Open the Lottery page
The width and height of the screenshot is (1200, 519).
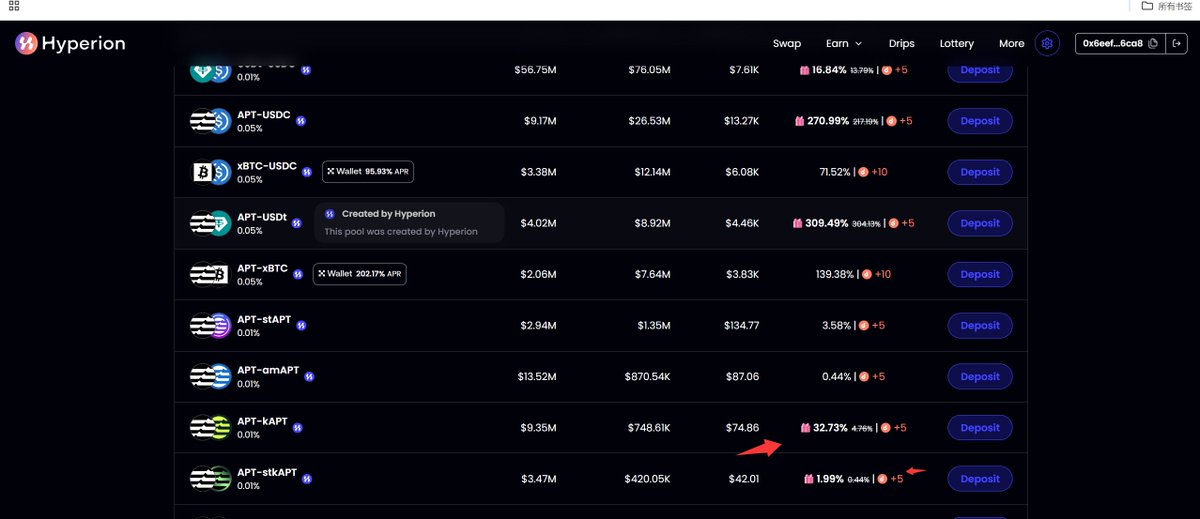tap(957, 44)
